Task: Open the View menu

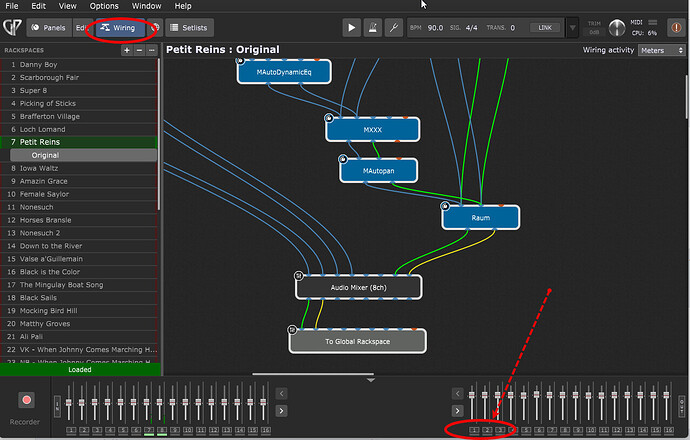Action: (67, 6)
